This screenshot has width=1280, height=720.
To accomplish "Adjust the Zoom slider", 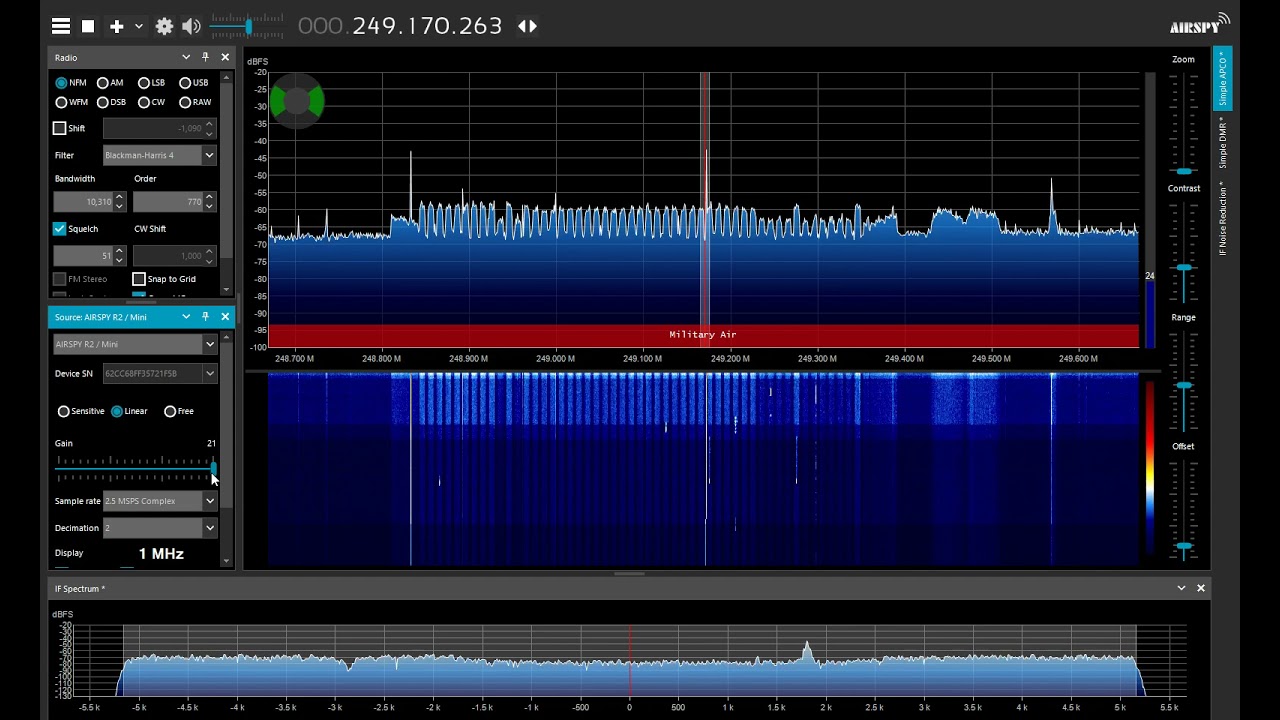I will [x=1184, y=125].
